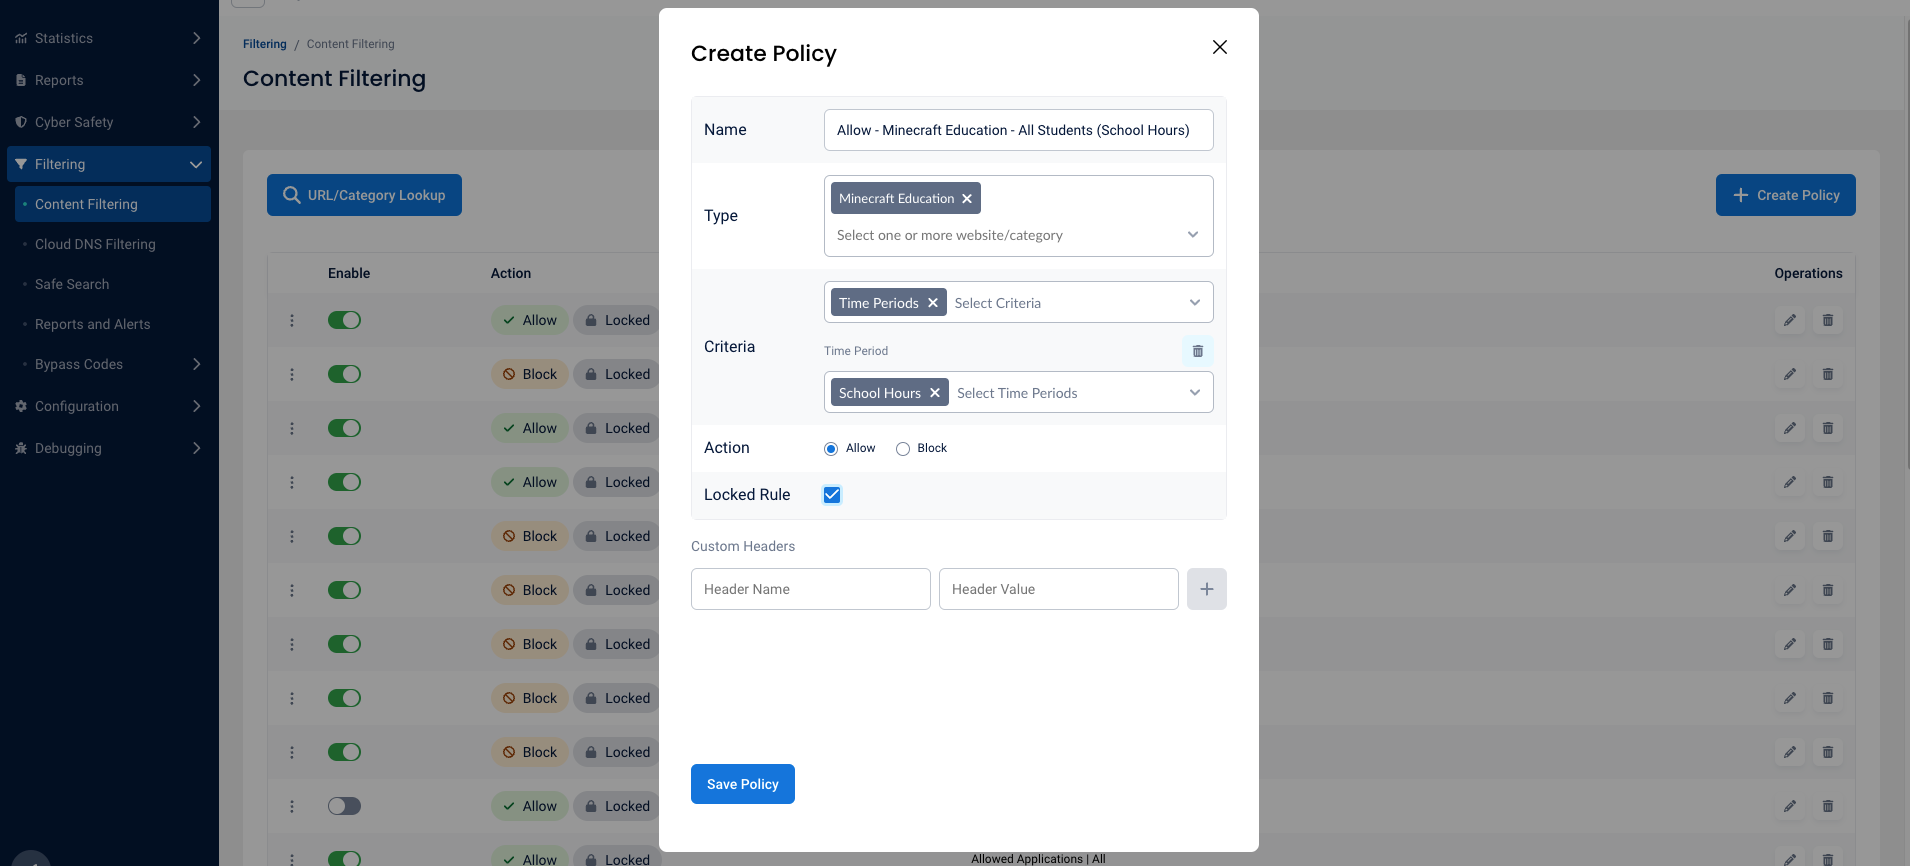Expand the Cyber Safety sidebar section
The width and height of the screenshot is (1910, 866).
click(x=196, y=122)
